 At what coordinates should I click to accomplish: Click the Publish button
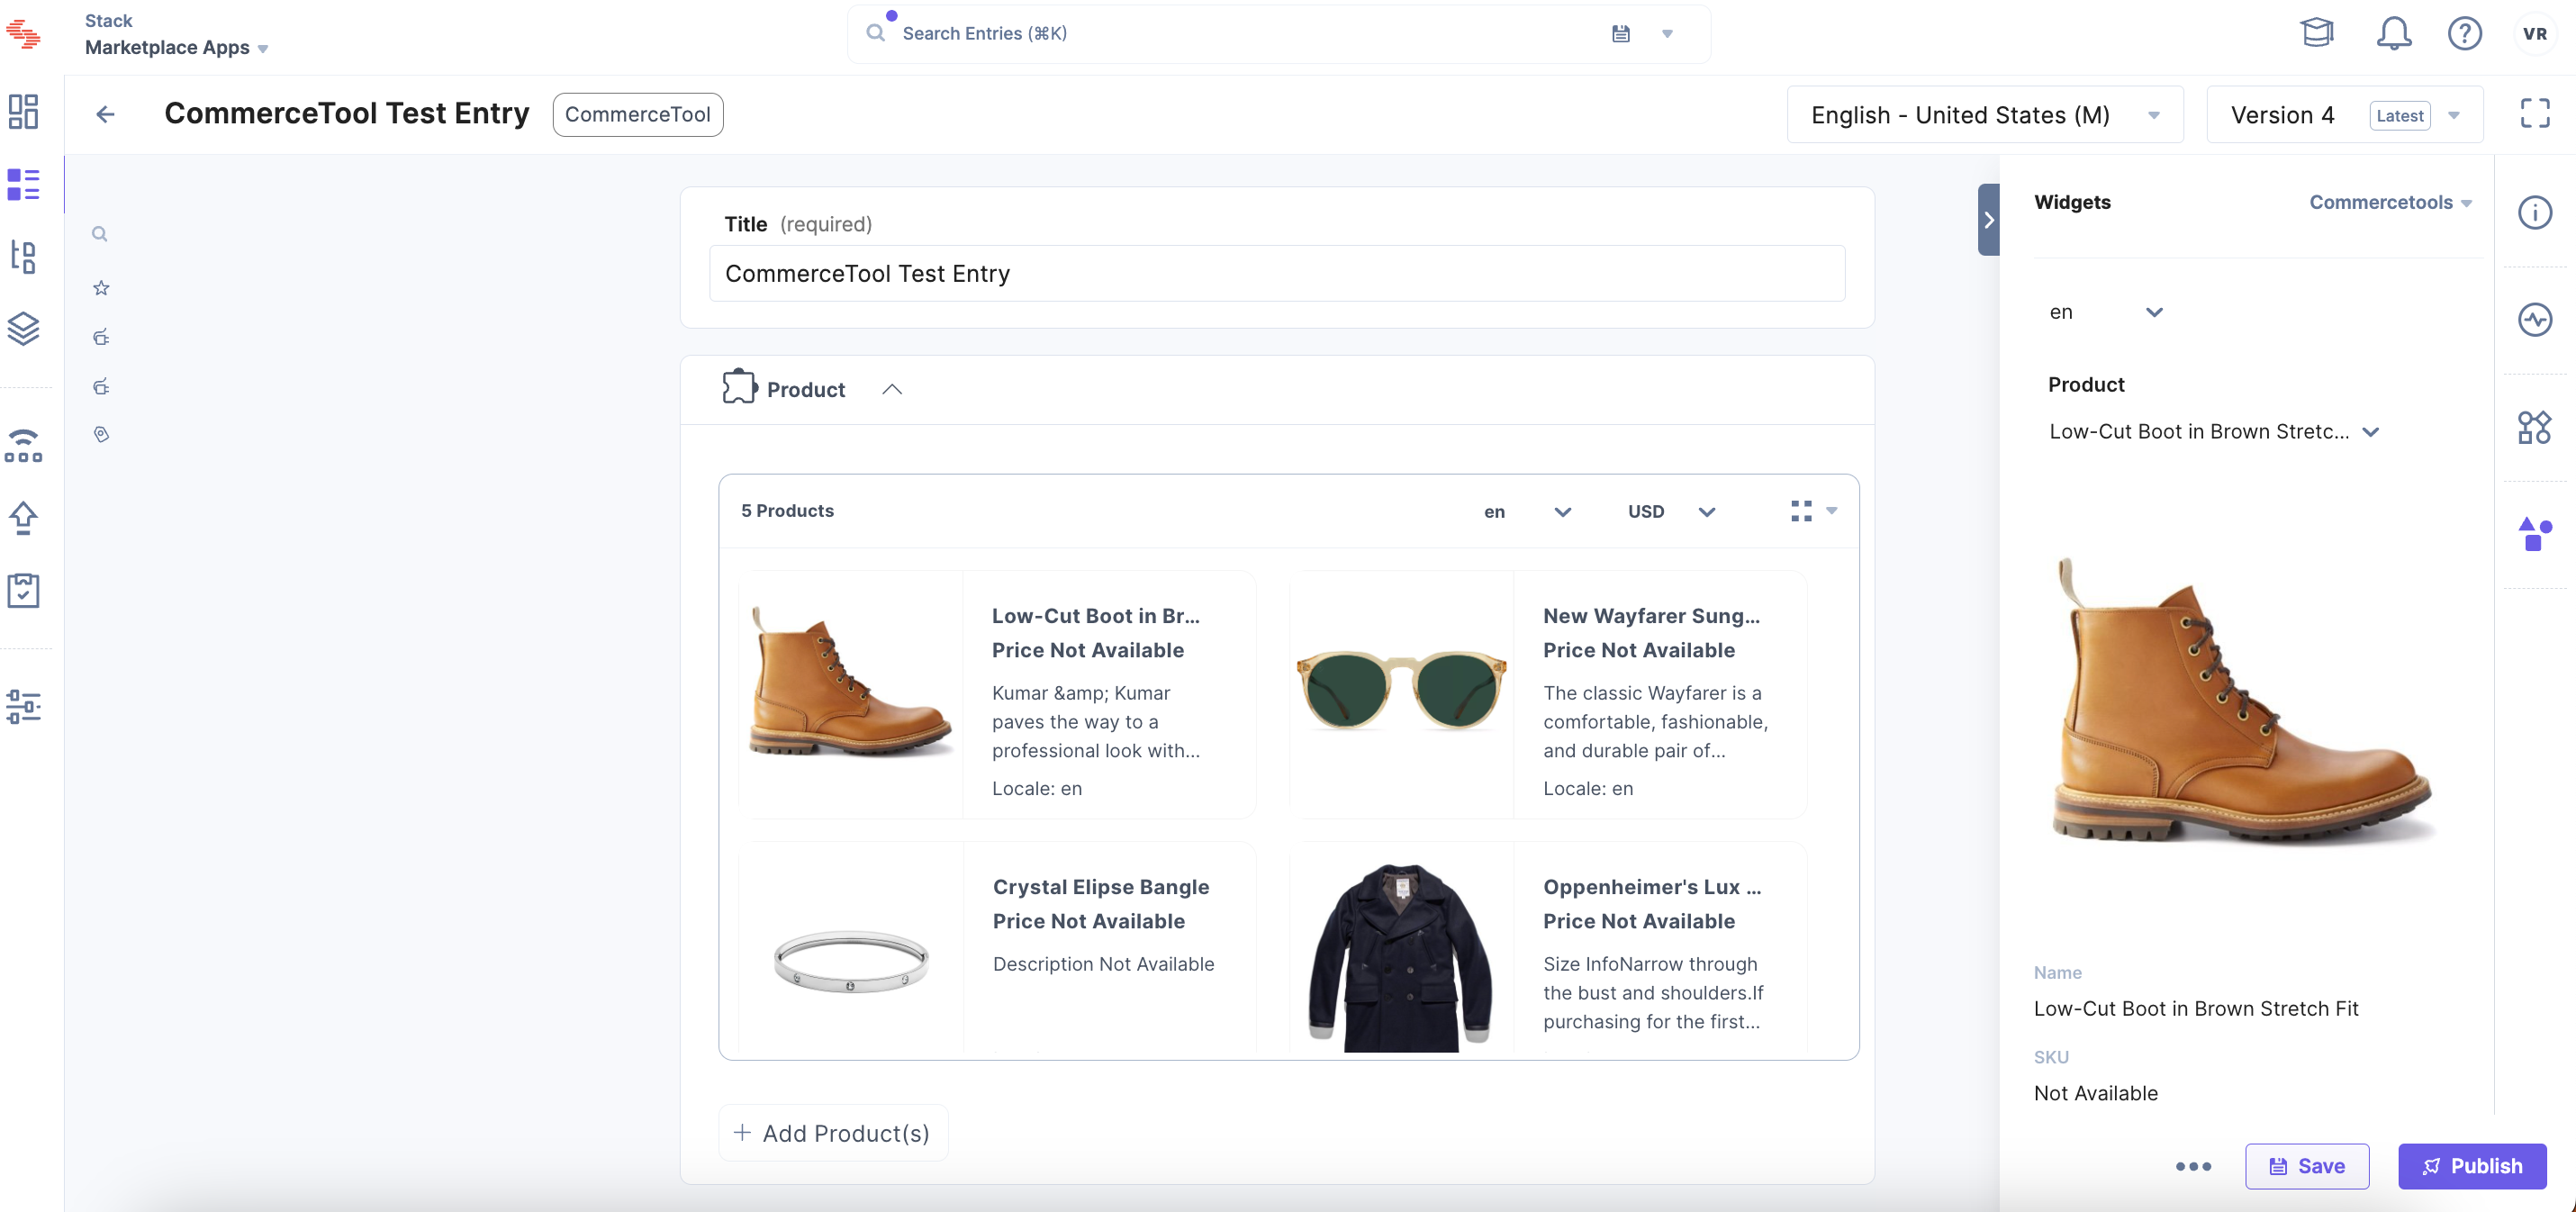tap(2473, 1166)
